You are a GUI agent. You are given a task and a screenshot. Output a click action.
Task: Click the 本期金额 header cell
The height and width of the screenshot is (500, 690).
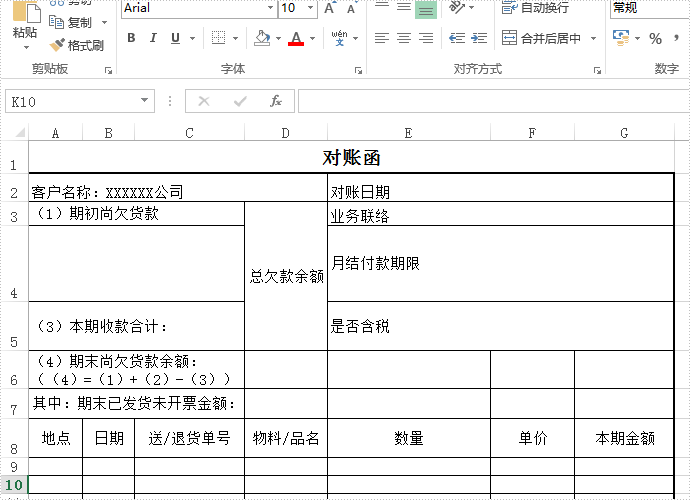tap(624, 438)
